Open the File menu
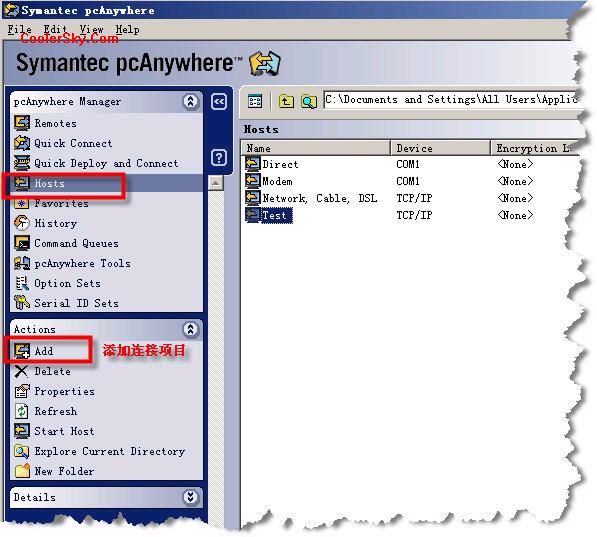597x537 pixels. [x=19, y=29]
